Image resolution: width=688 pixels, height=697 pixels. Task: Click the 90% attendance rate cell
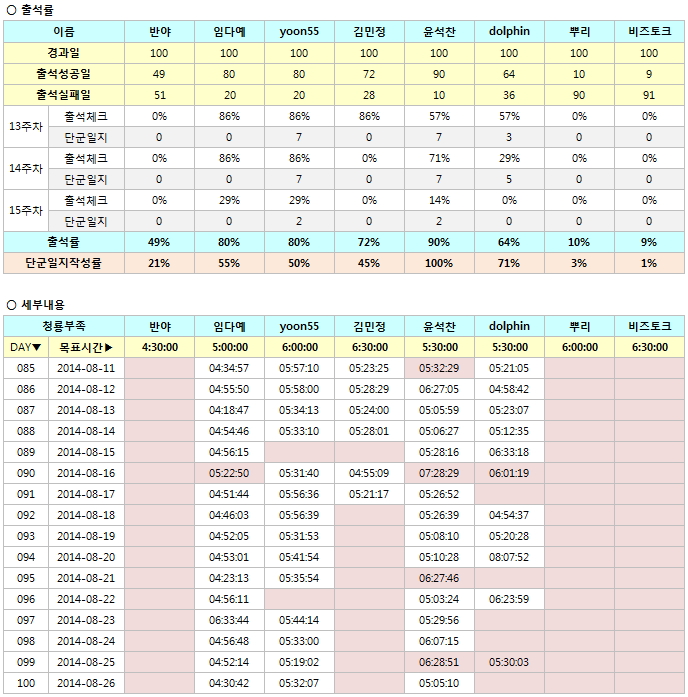coord(440,242)
